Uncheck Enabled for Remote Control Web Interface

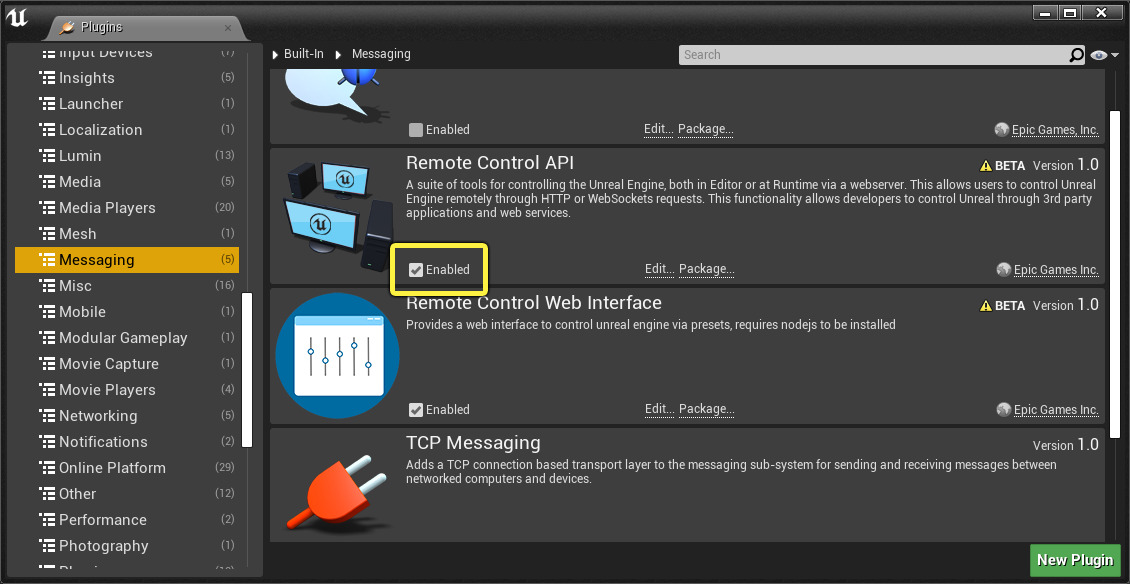(416, 410)
